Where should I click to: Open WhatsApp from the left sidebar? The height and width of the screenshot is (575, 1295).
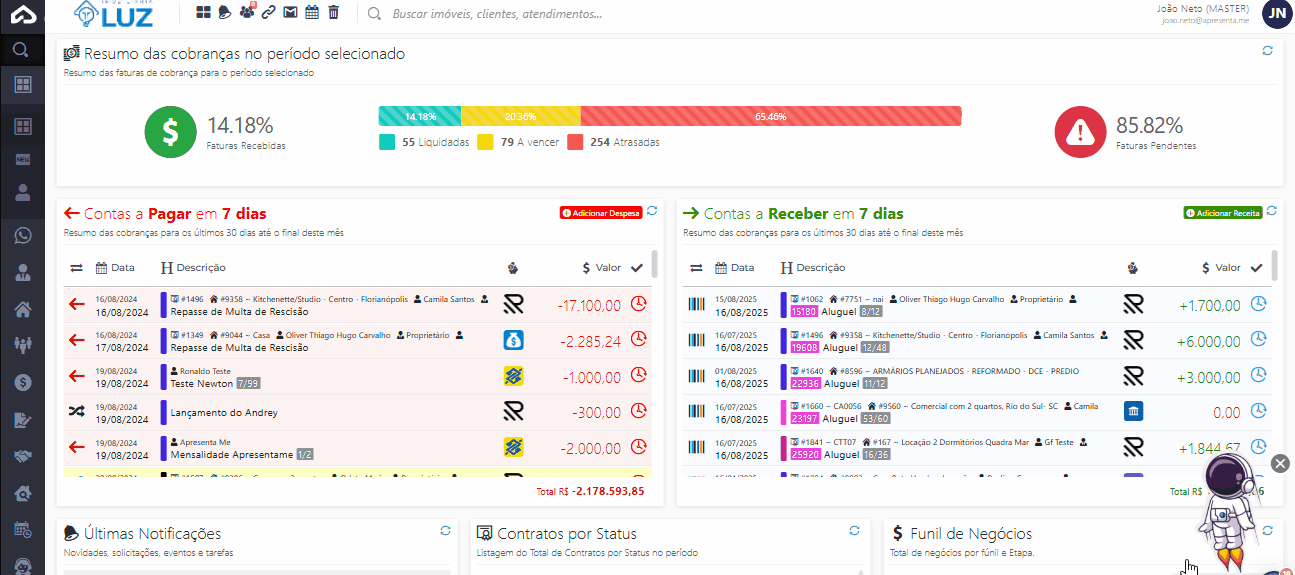pos(22,236)
